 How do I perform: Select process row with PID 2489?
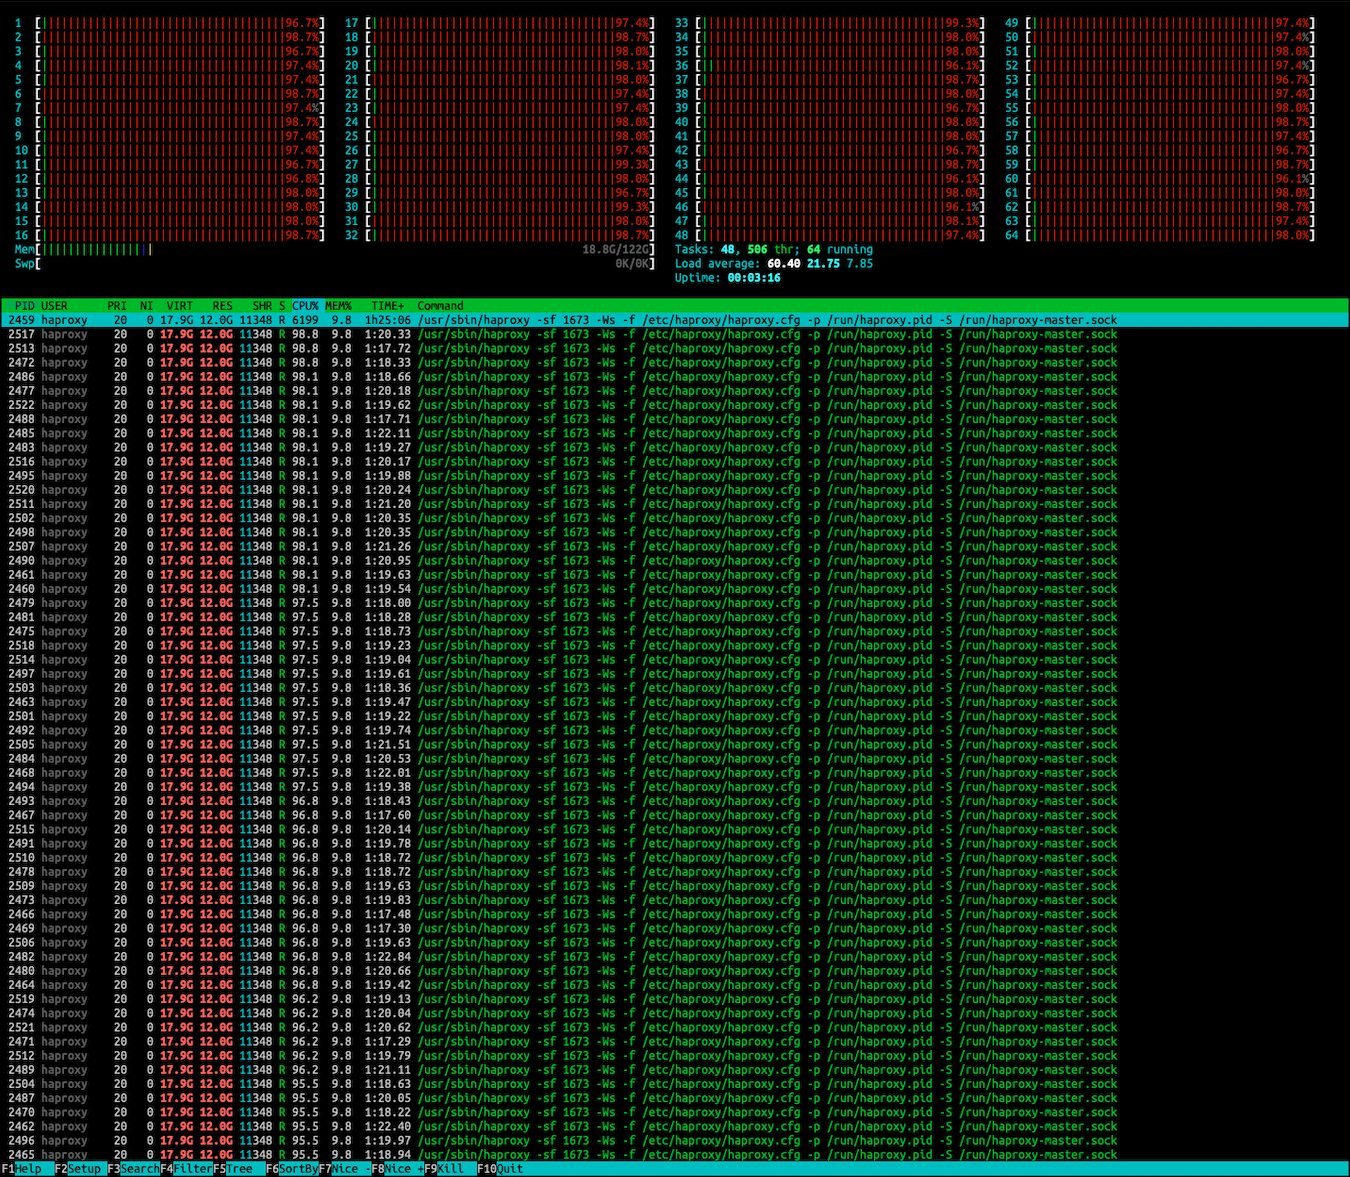[x=674, y=1069]
